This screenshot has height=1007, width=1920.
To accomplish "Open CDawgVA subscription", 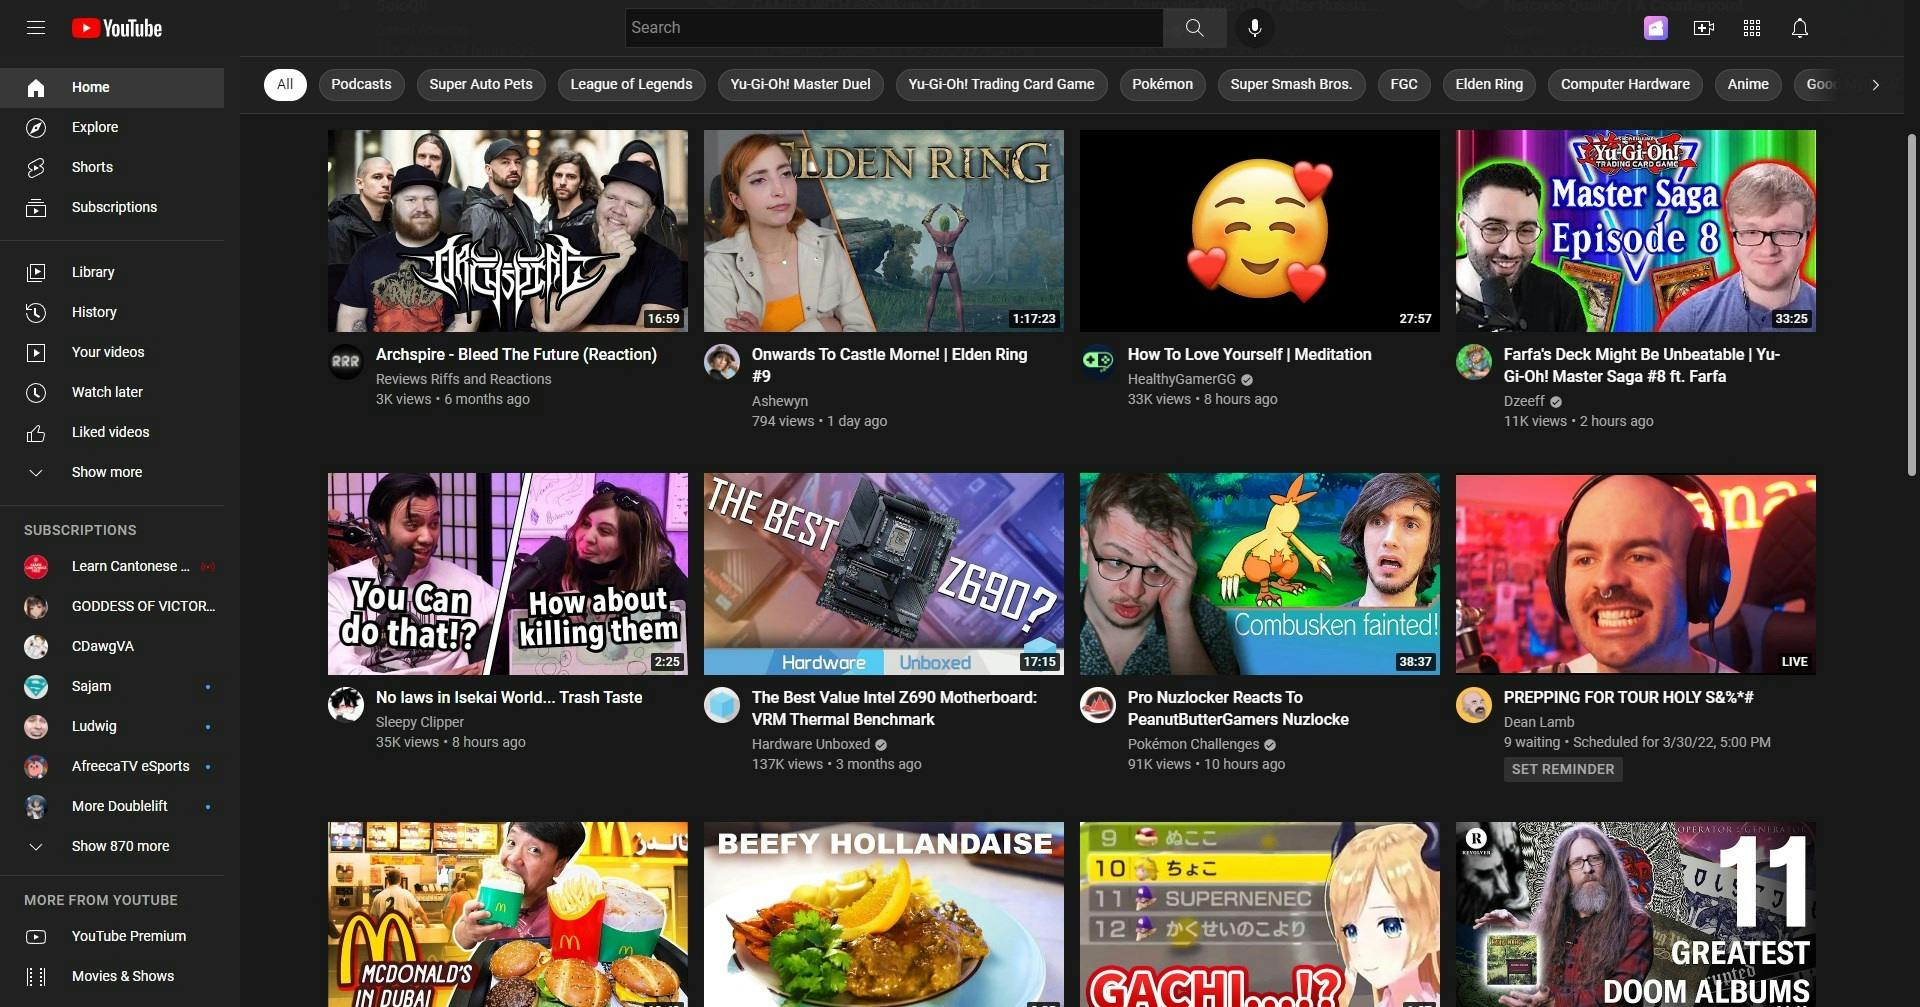I will click(x=112, y=647).
